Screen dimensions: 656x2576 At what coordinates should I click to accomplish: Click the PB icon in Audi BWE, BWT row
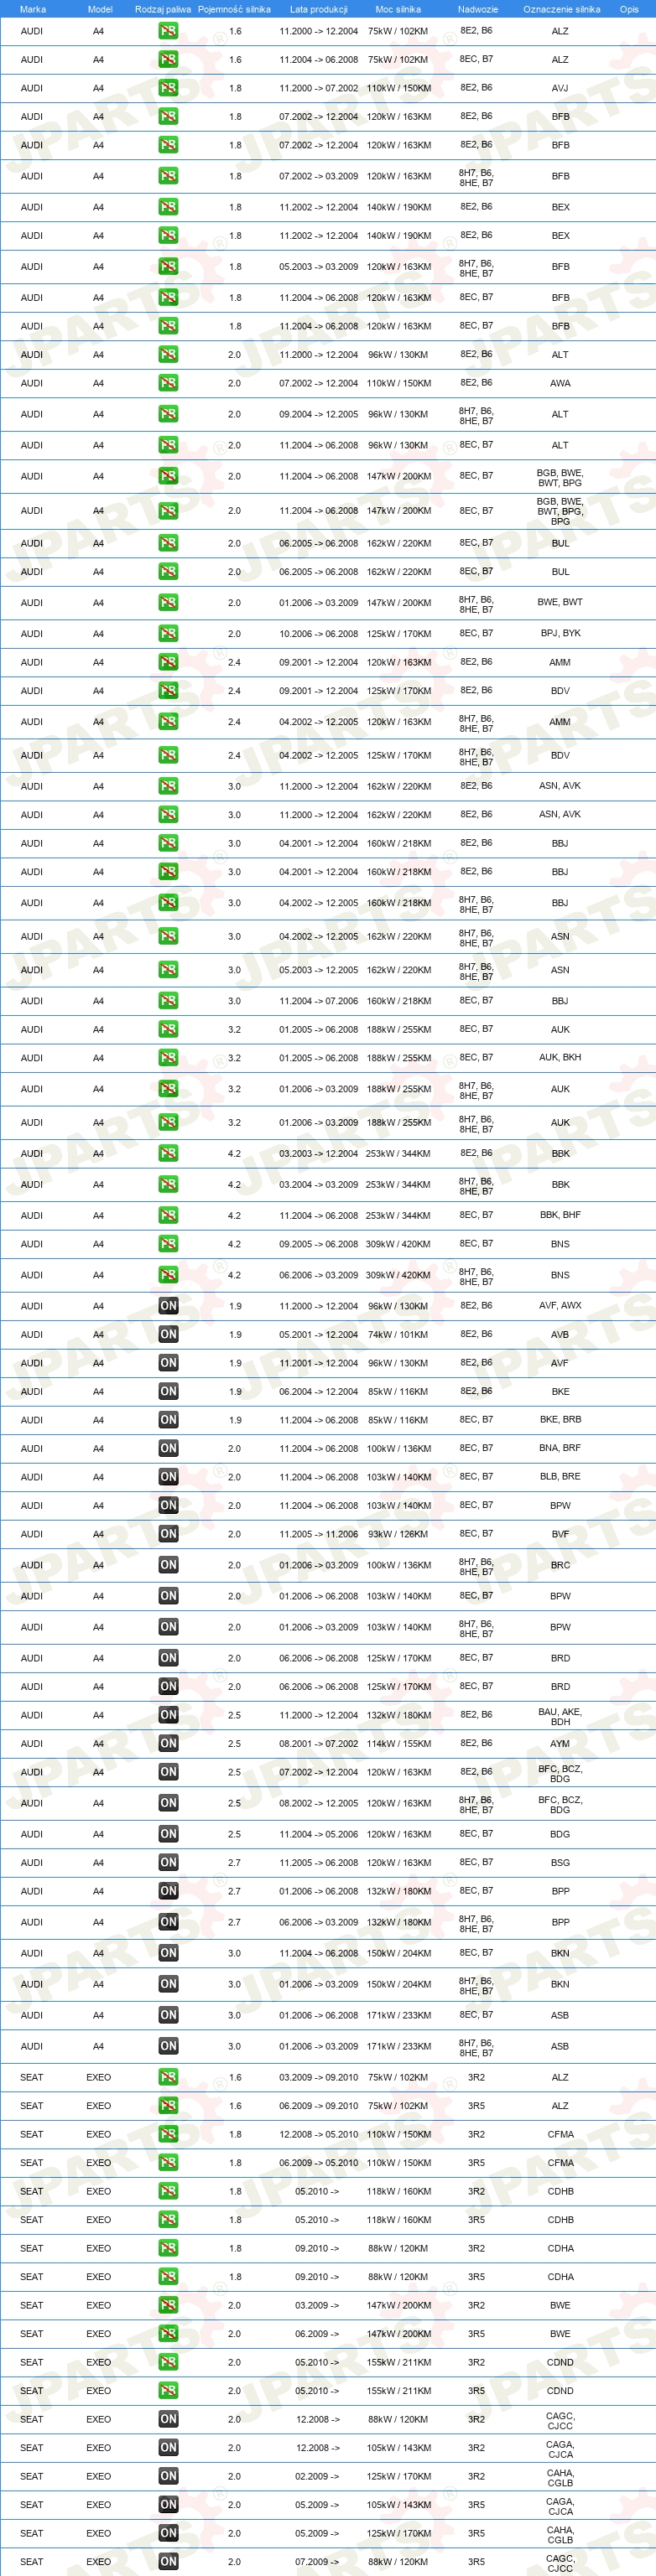pos(168,602)
